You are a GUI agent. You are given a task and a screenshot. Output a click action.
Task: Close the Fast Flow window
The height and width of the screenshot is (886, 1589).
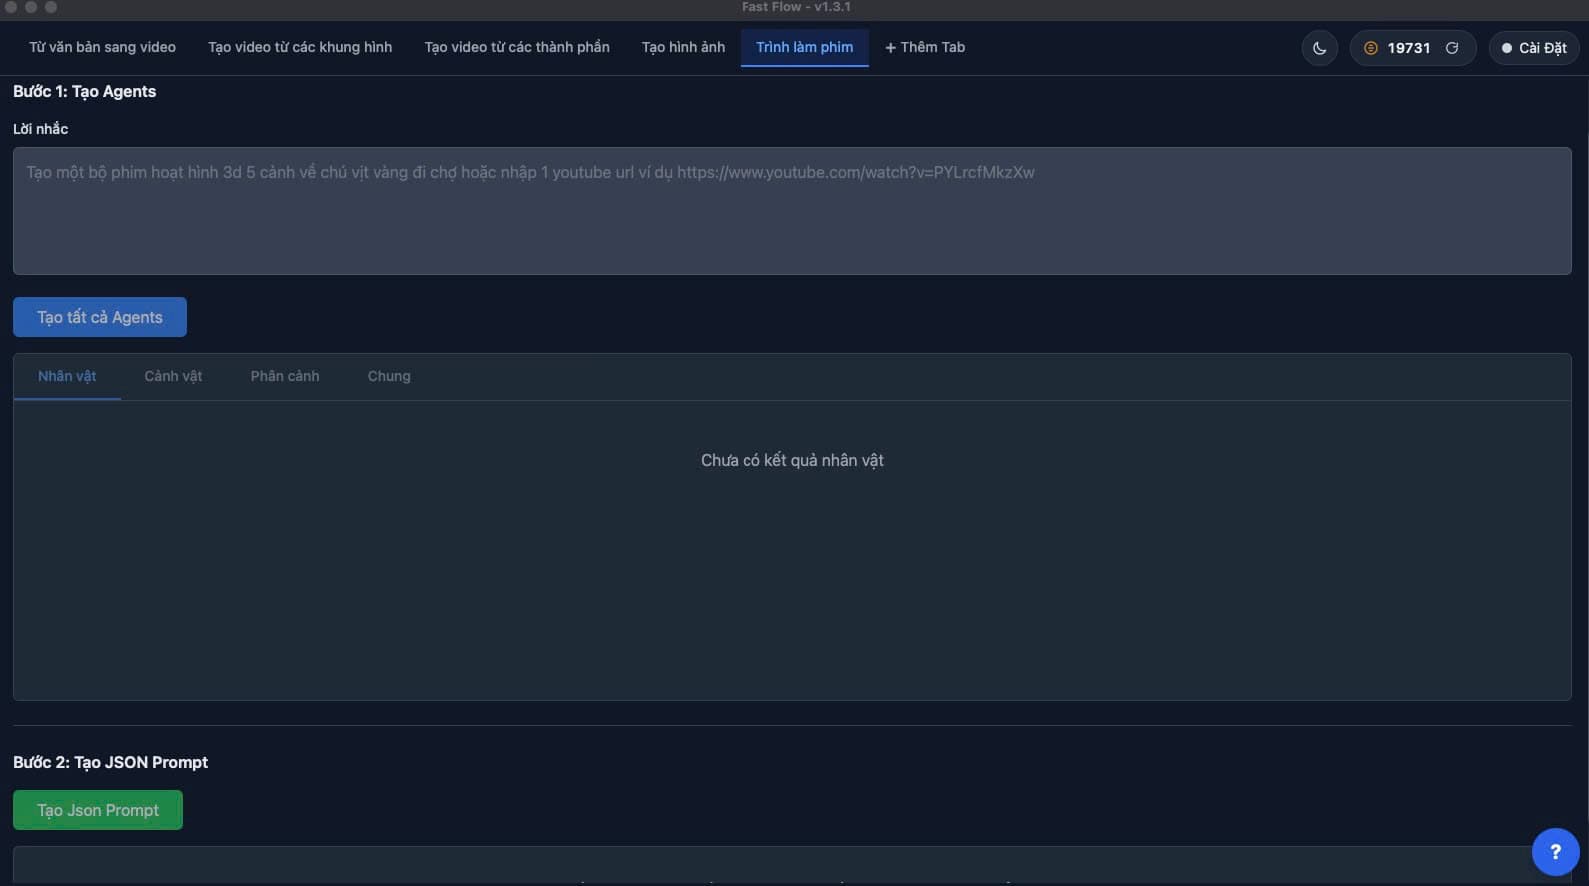[x=11, y=7]
